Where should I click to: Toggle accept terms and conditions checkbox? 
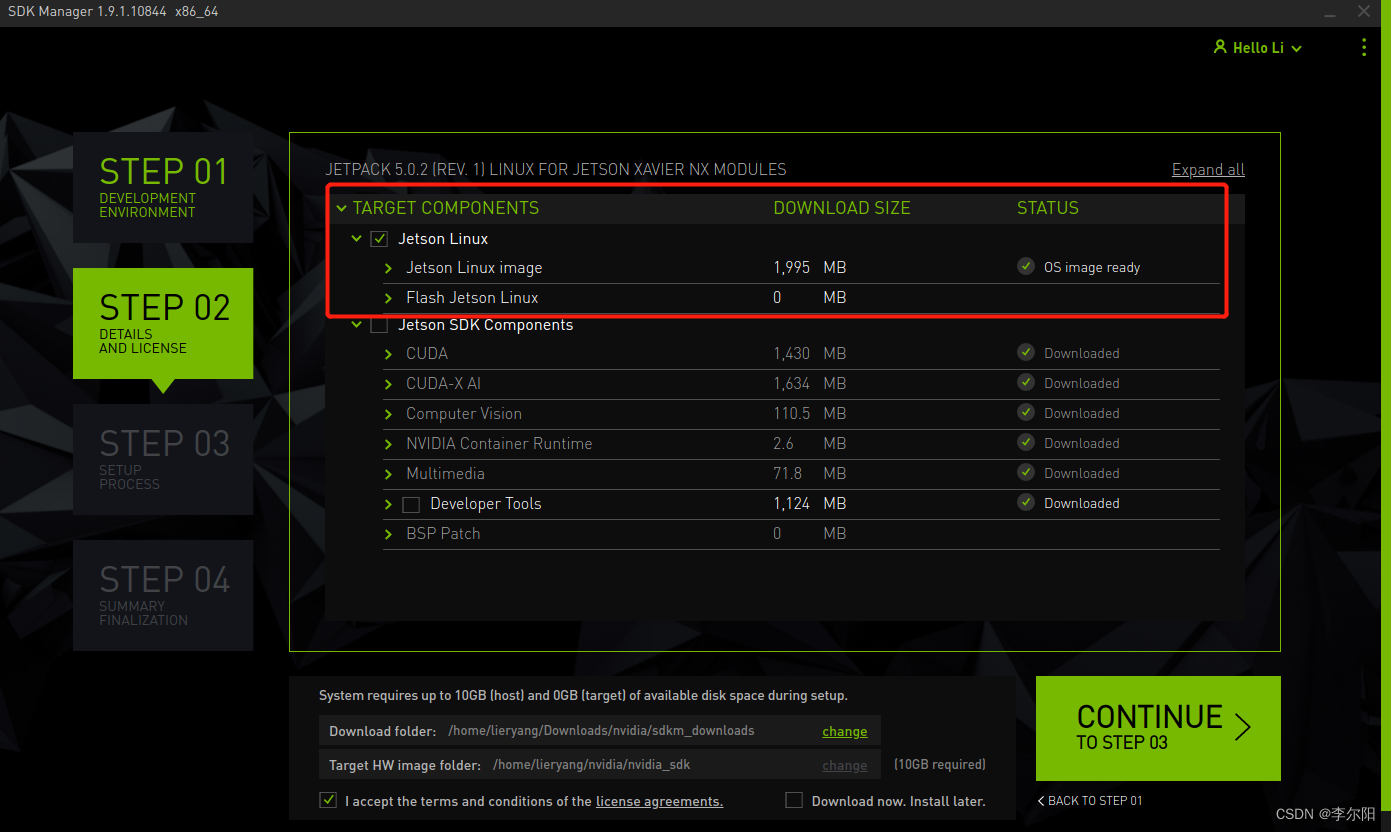tap(328, 800)
